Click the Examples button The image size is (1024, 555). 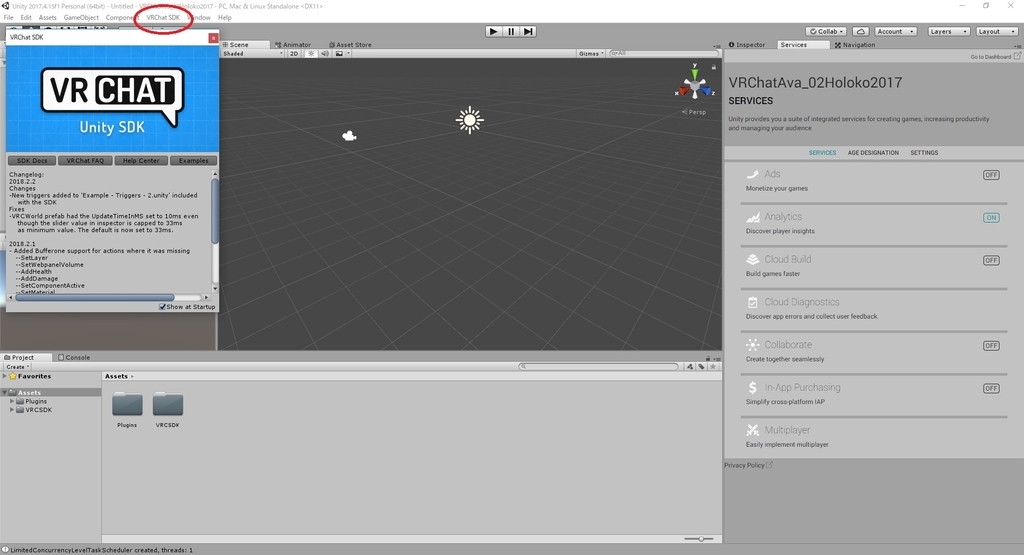pos(193,161)
